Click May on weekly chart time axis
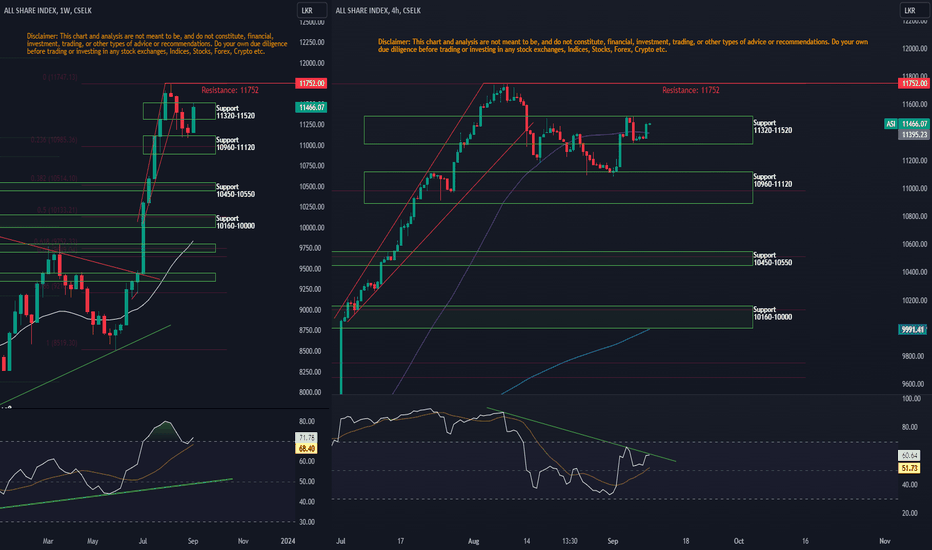The height and width of the screenshot is (550, 932). (x=93, y=541)
